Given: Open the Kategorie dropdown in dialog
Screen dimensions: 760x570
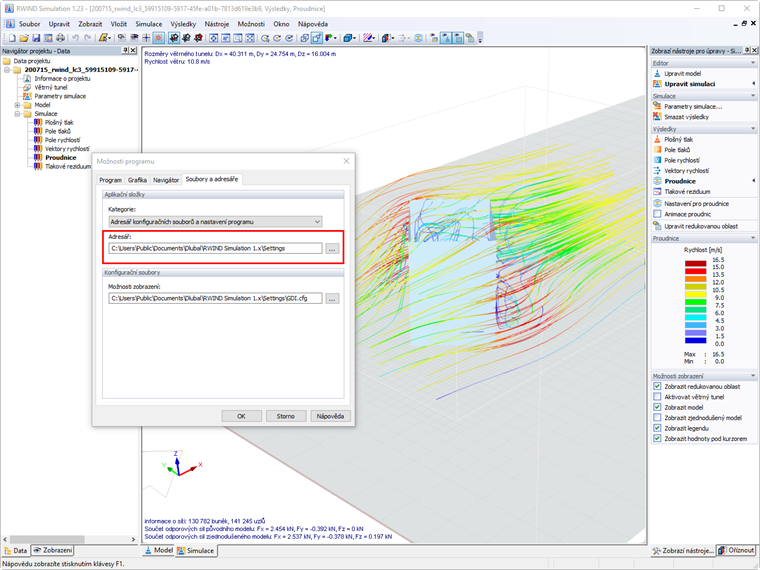Looking at the screenshot, I should tap(215, 222).
